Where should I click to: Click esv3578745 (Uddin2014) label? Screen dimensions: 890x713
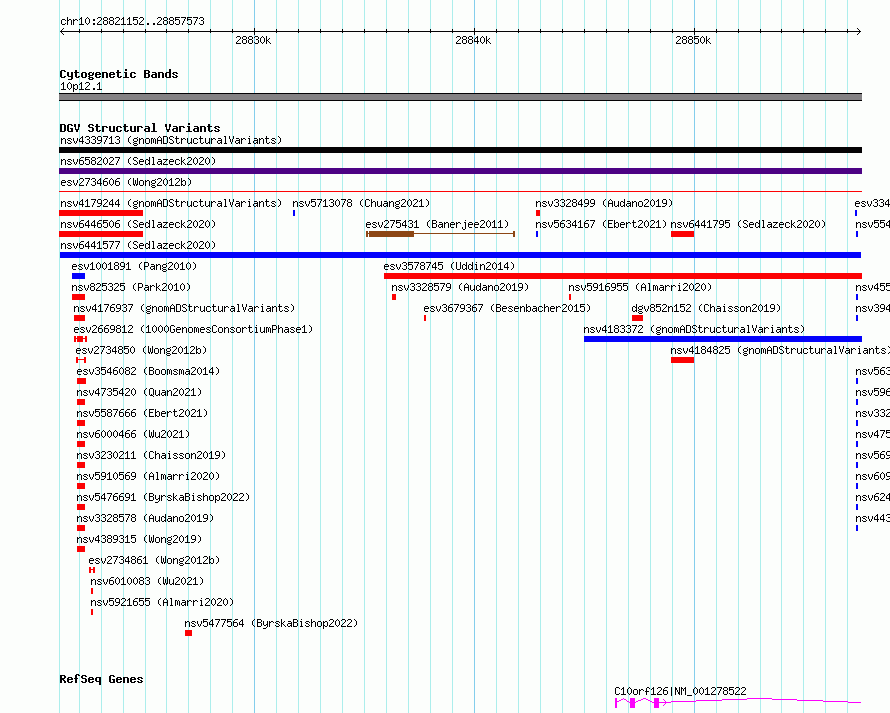click(449, 266)
